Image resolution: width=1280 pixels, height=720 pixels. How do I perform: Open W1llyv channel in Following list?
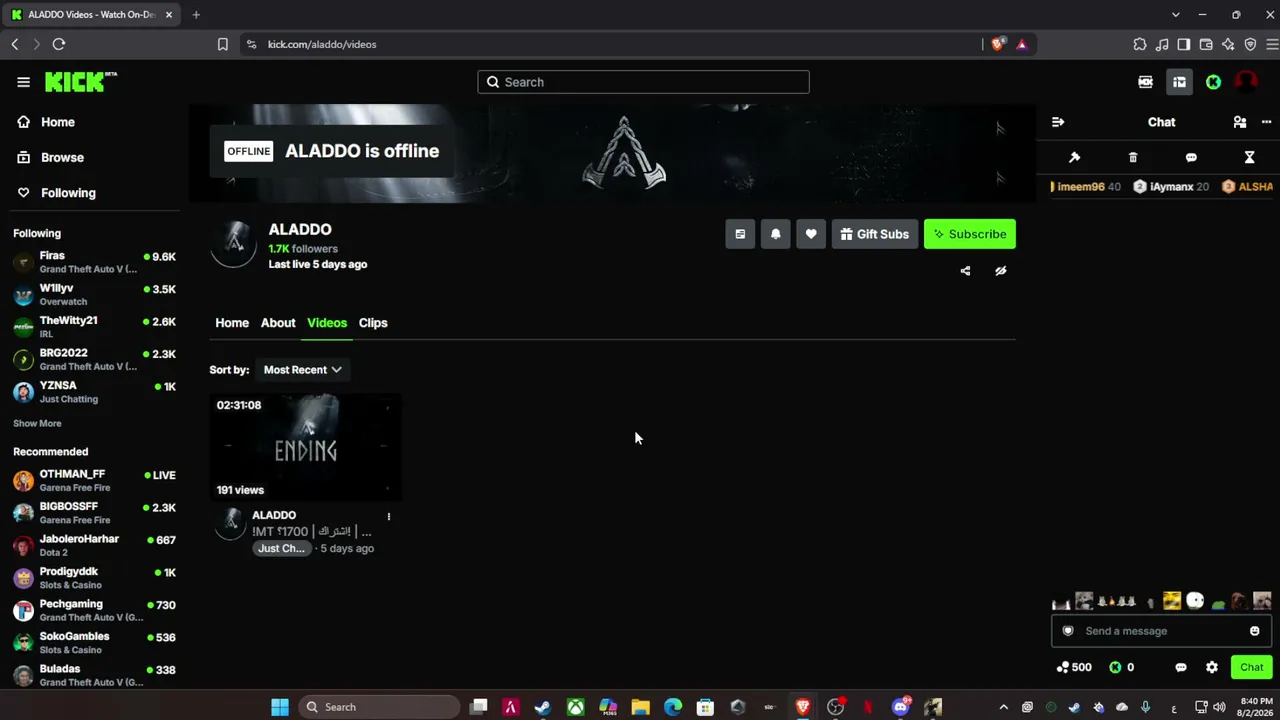(x=95, y=294)
